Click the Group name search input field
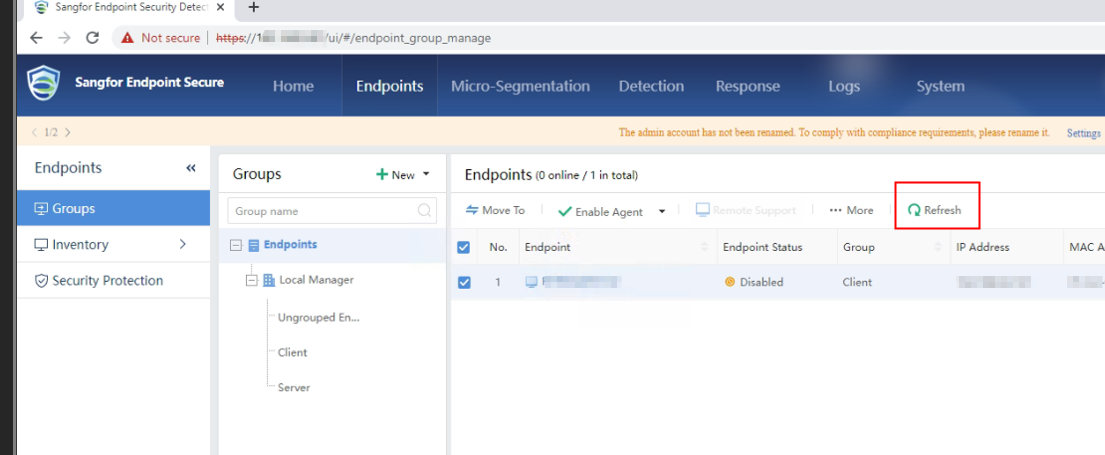Screen dimensions: 1105x455 point(320,211)
